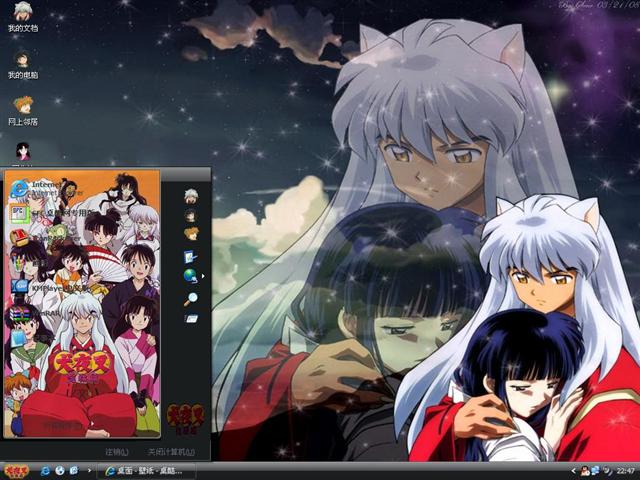This screenshot has width=640, height=480.
Task: Open the third program in the start menu list
Action: tap(45, 238)
